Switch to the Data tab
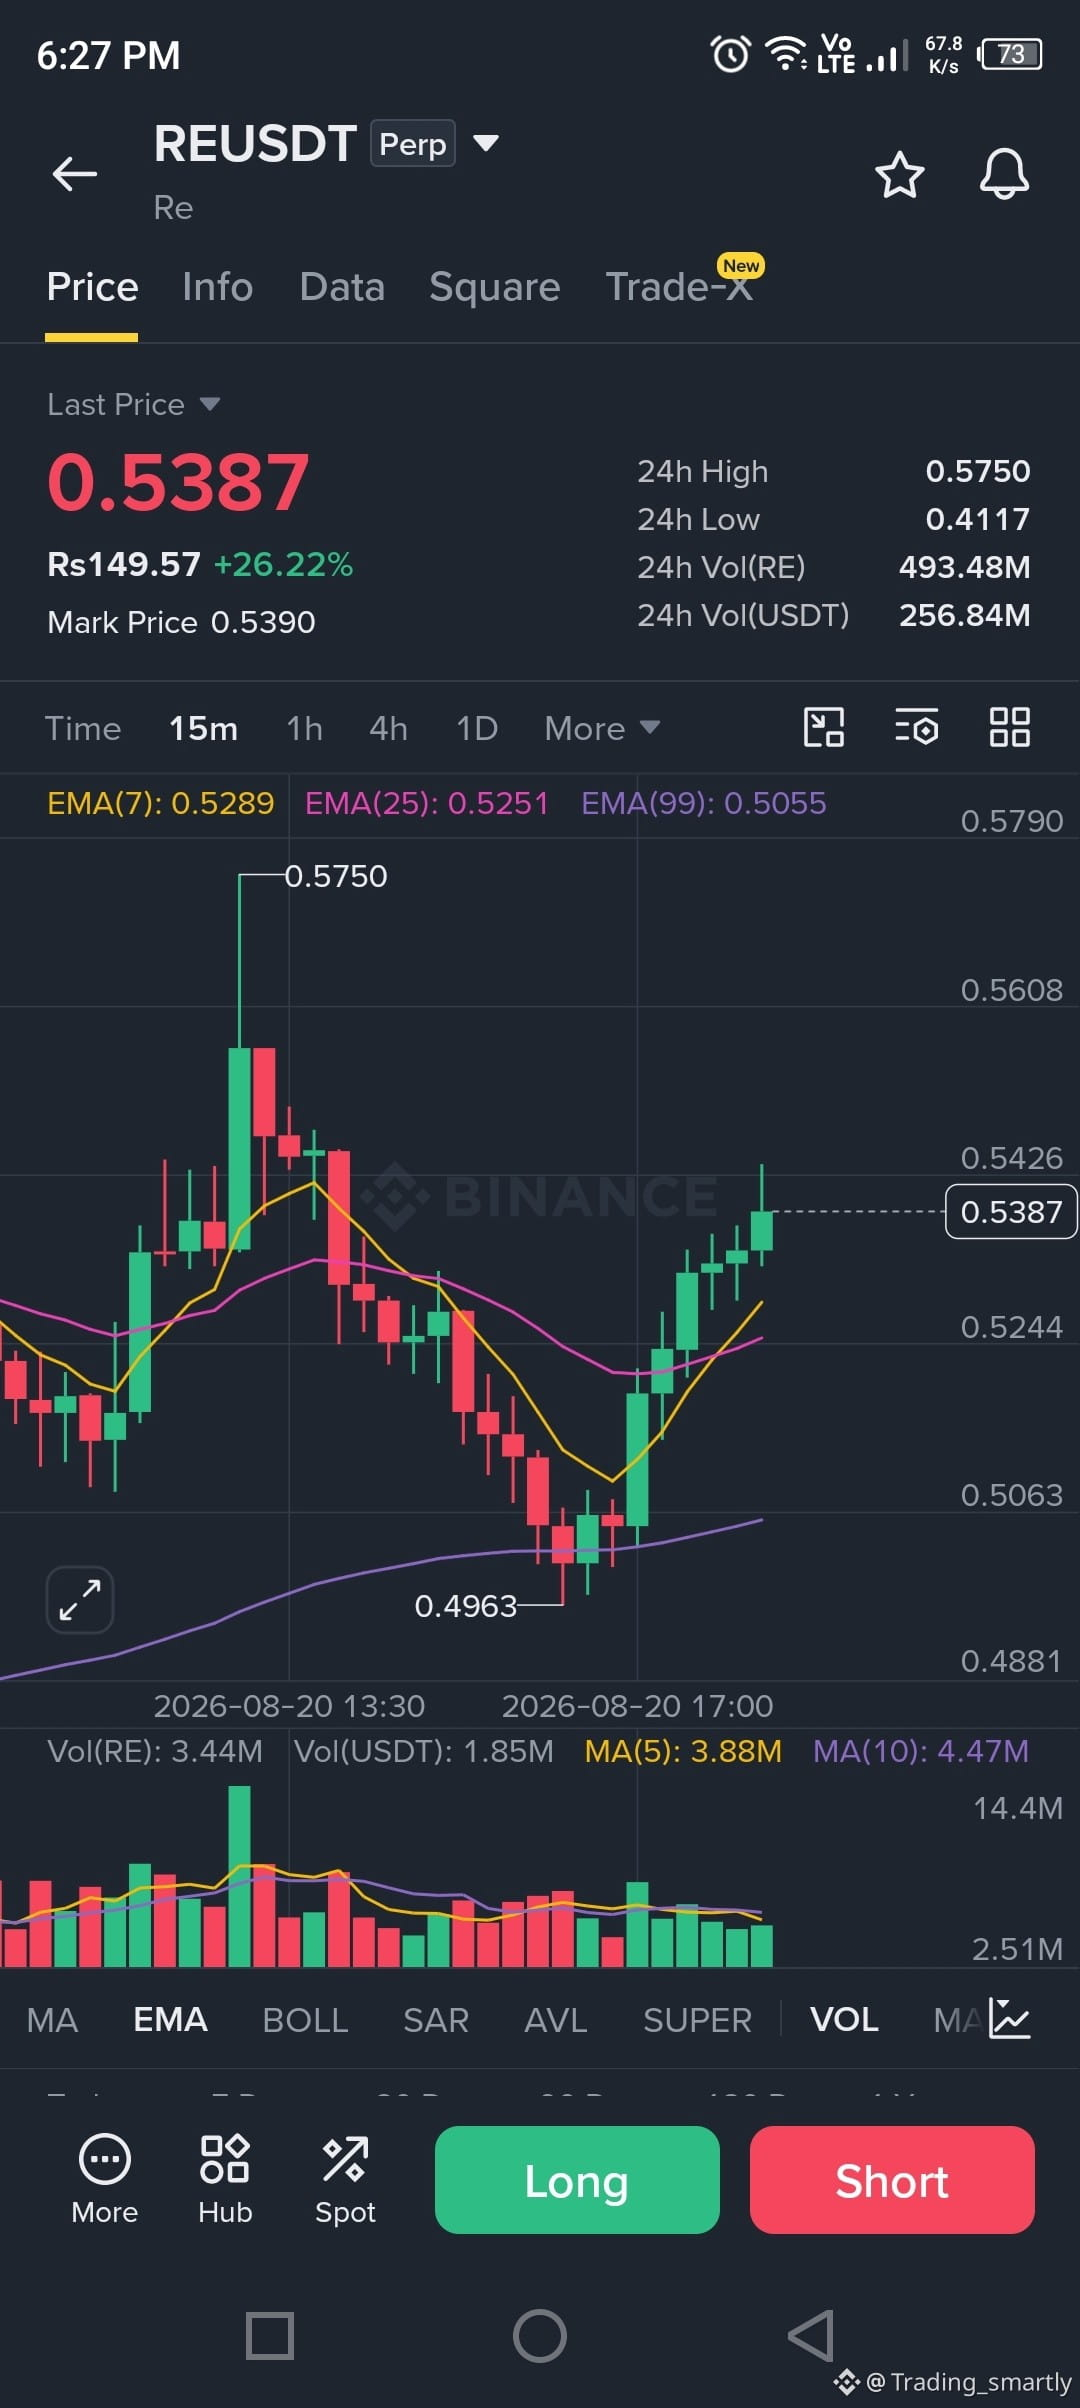This screenshot has height=2408, width=1080. click(x=342, y=287)
